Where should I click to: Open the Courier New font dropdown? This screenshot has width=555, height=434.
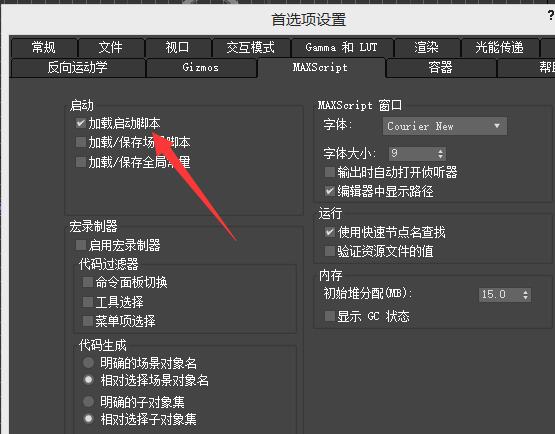tap(445, 126)
